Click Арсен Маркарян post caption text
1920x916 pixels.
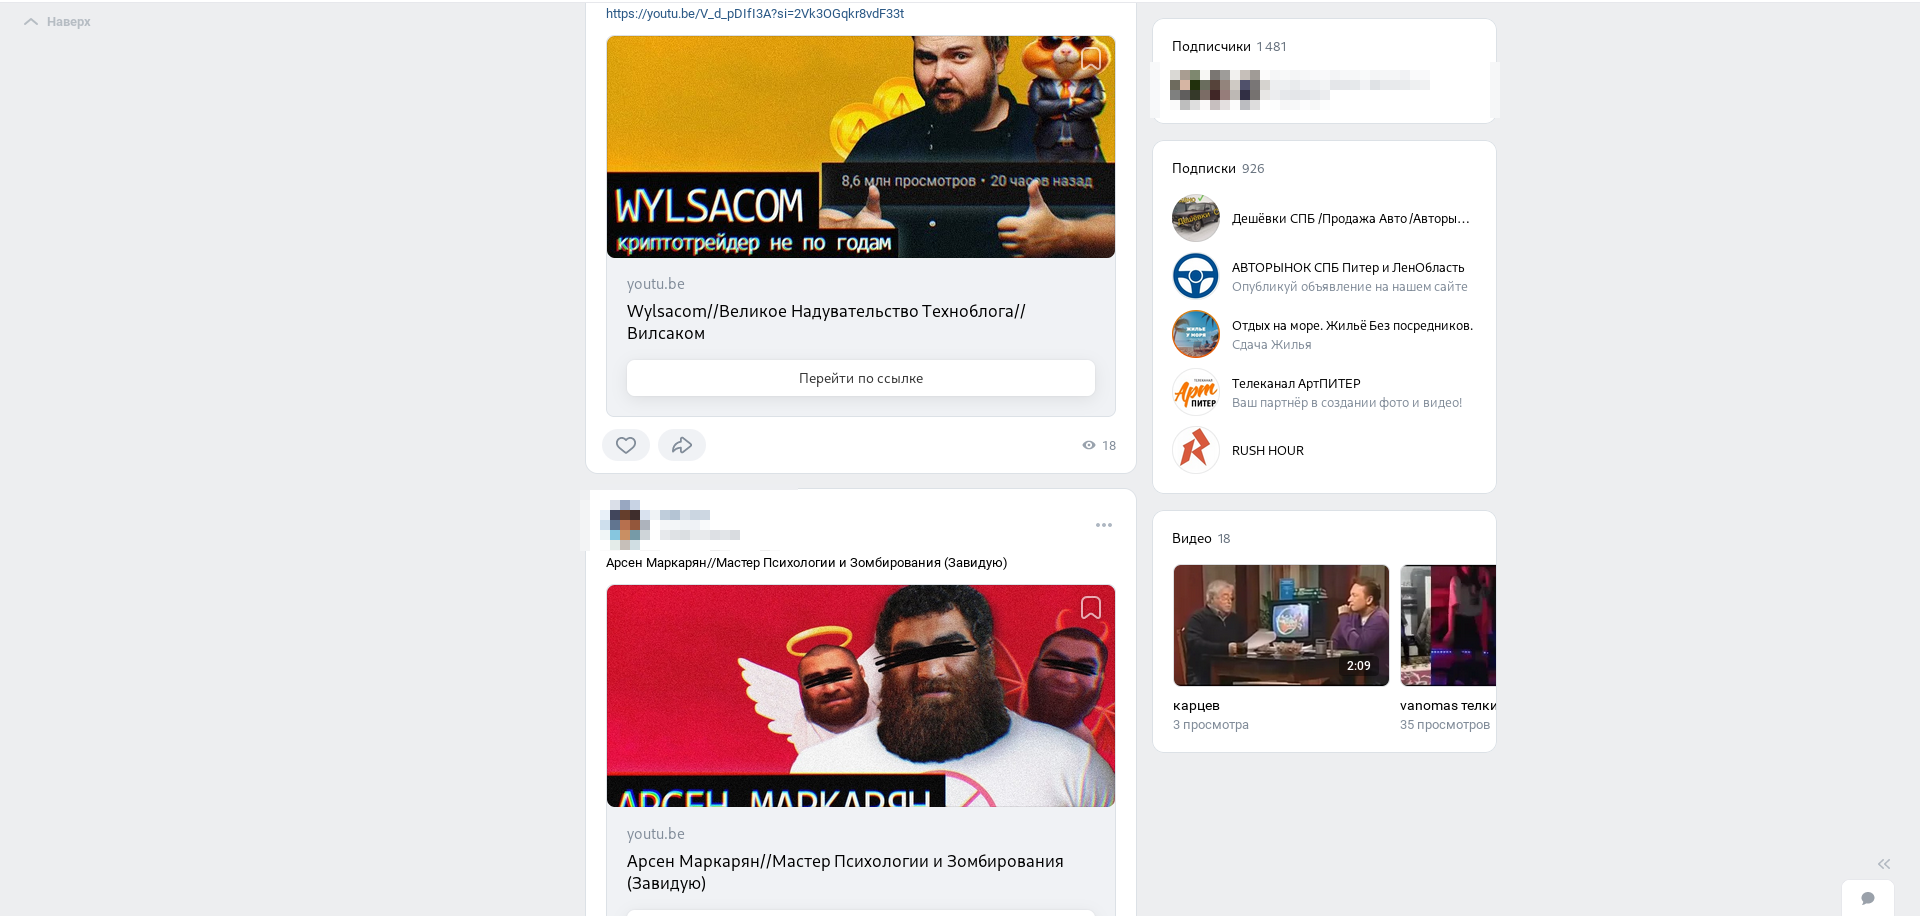[806, 563]
